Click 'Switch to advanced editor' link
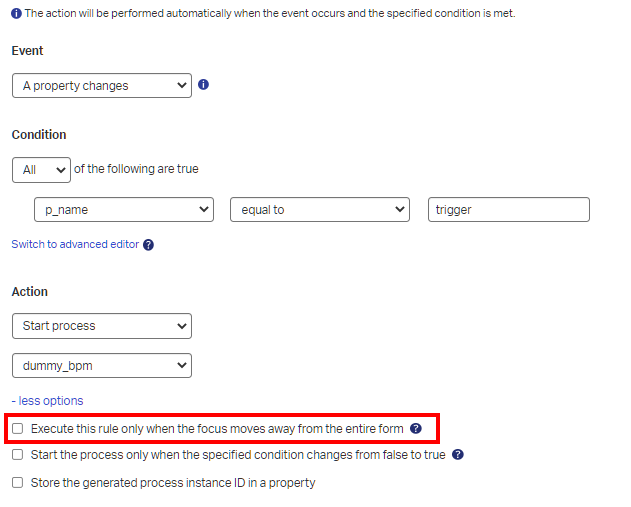631x507 pixels. (76, 244)
